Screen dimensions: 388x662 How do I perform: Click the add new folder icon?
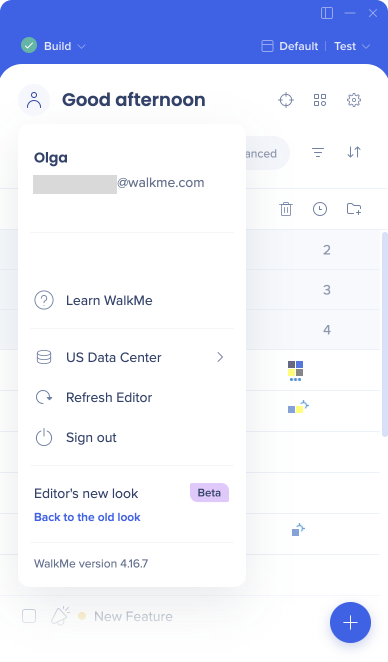[x=354, y=209]
